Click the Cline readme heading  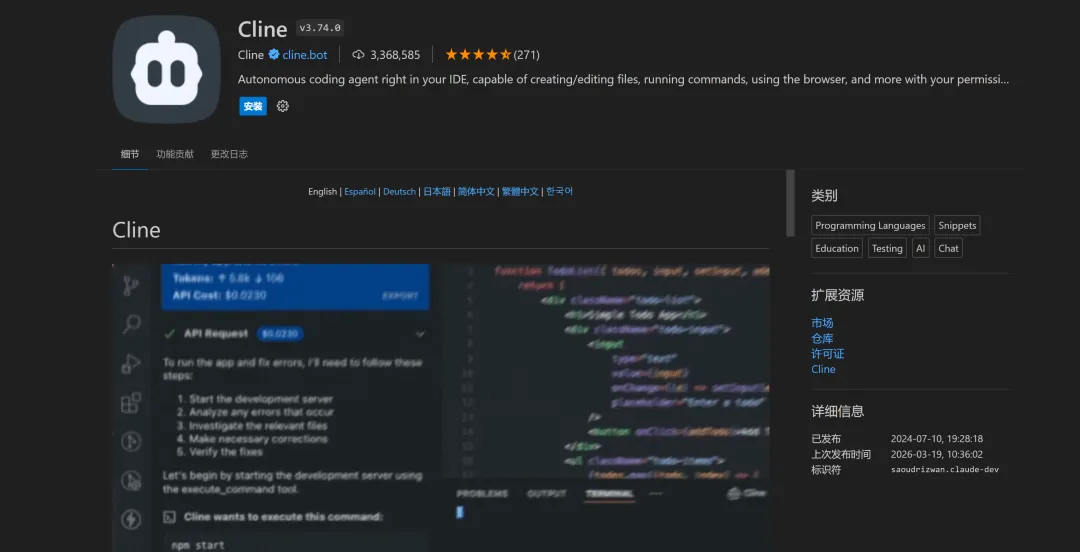point(136,229)
